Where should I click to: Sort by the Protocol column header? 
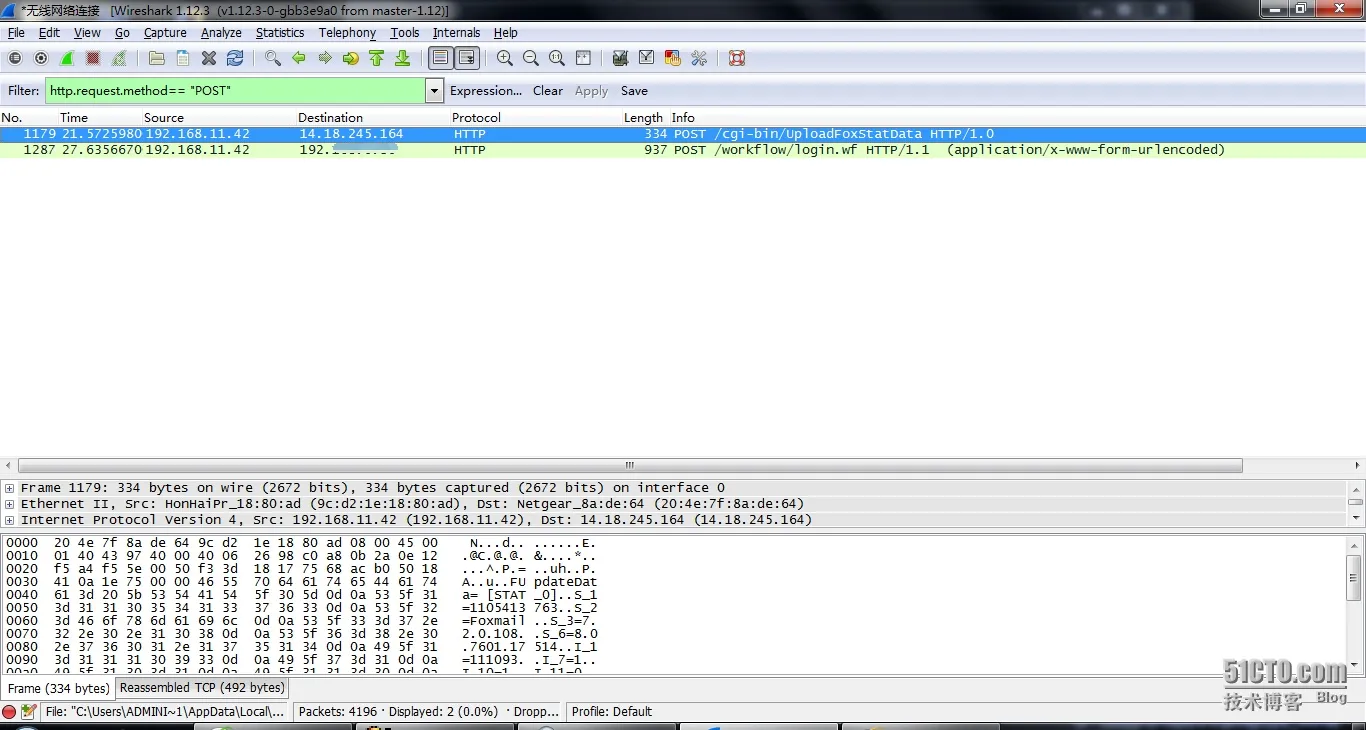tap(476, 118)
